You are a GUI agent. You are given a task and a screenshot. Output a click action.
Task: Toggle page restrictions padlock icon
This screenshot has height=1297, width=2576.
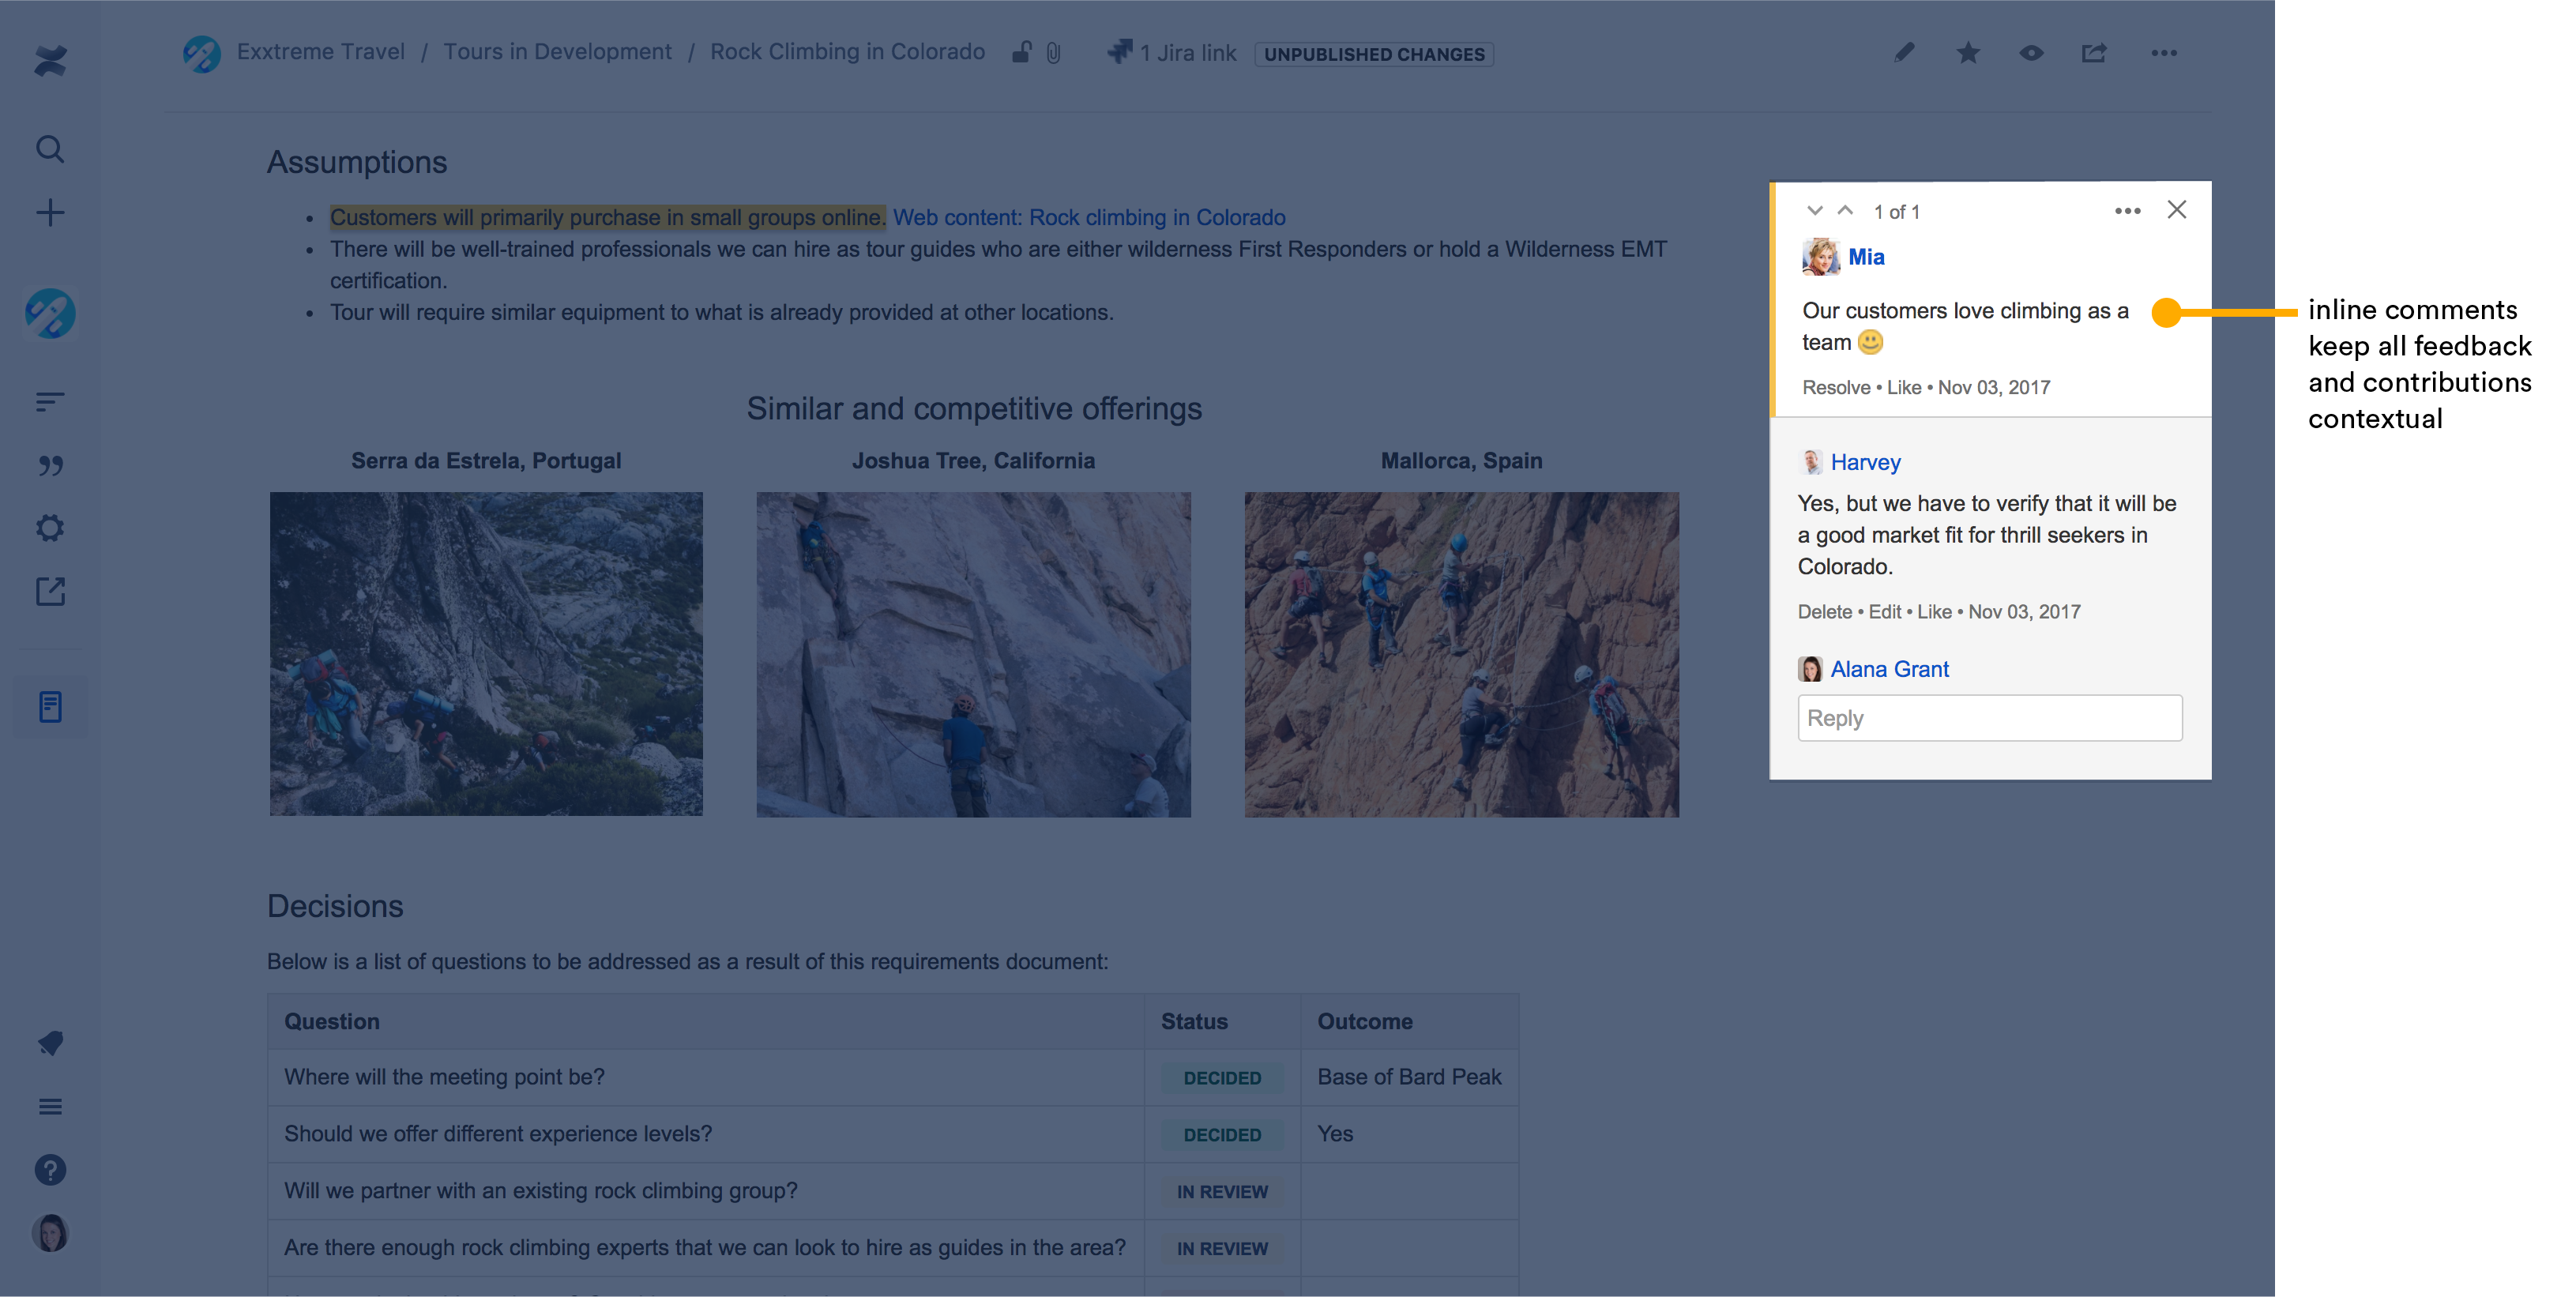[1021, 52]
